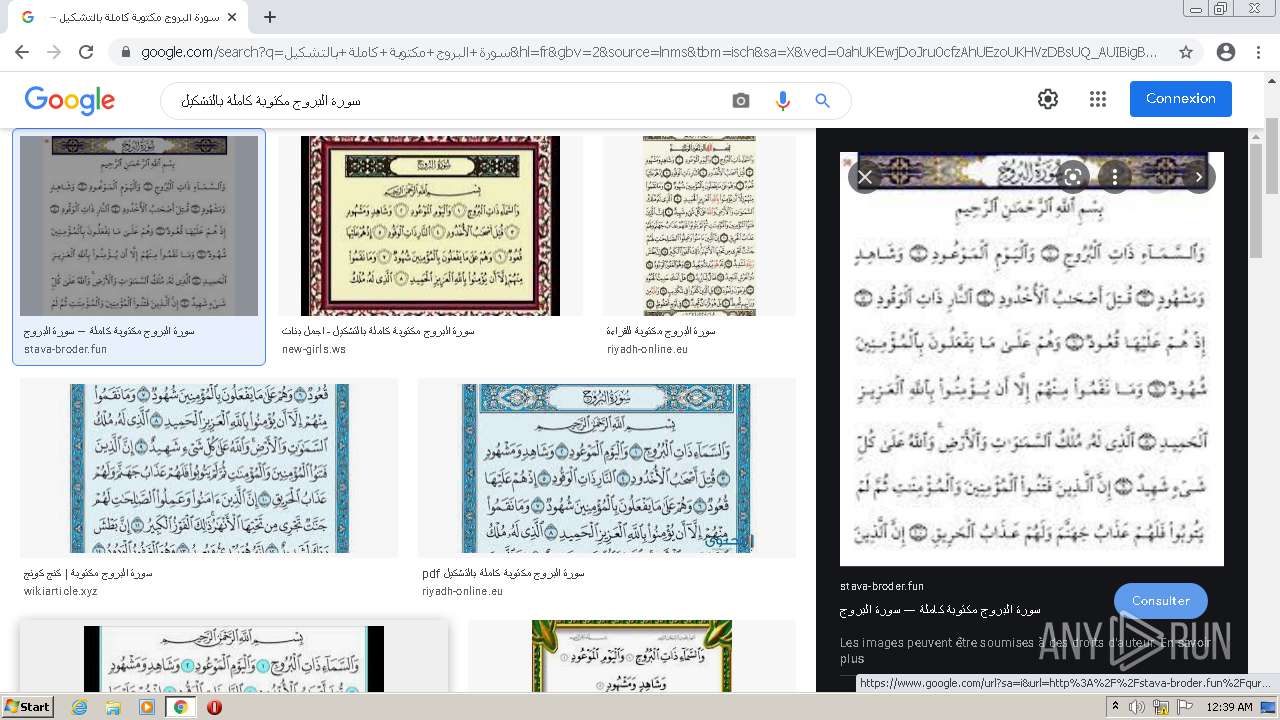Reload the page with refresh icon
Screen dimensions: 1280x720
(86, 52)
